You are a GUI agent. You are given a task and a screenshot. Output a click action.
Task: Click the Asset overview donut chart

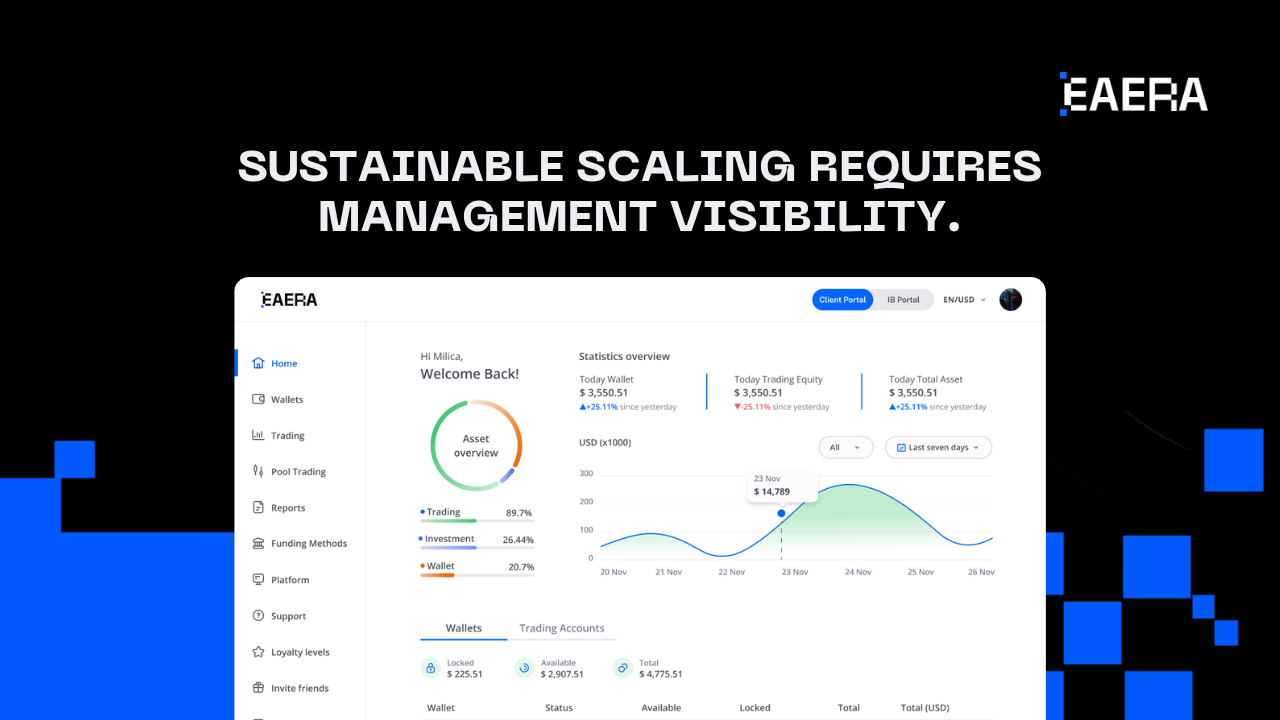476,445
